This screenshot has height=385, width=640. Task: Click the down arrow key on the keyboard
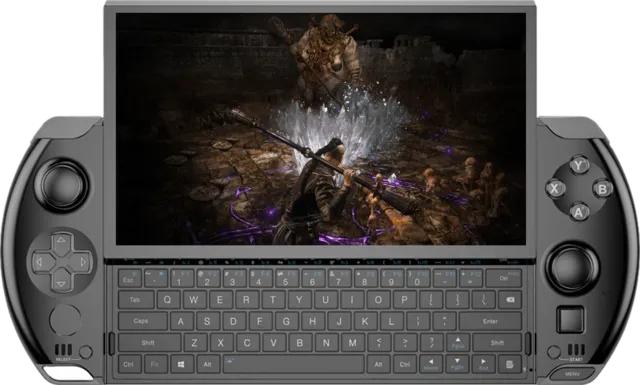[457, 364]
